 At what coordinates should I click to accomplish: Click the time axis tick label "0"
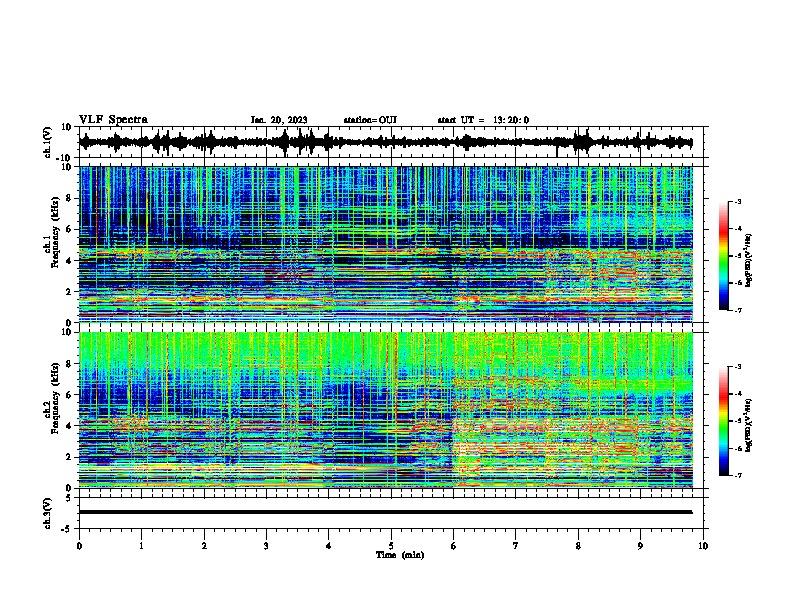tap(79, 546)
